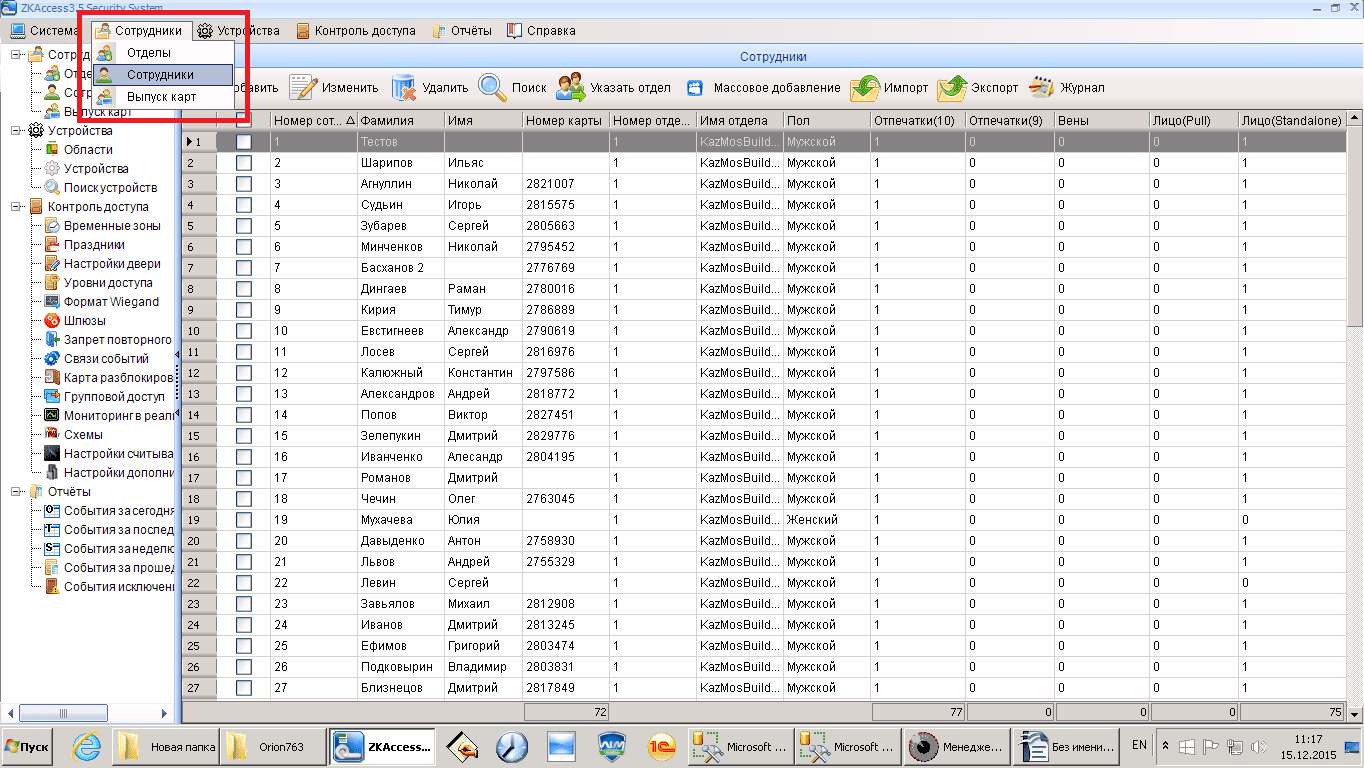Viewport: 1364px width, 768px height.
Task: Check the box in the Зубарев row
Action: coord(244,226)
